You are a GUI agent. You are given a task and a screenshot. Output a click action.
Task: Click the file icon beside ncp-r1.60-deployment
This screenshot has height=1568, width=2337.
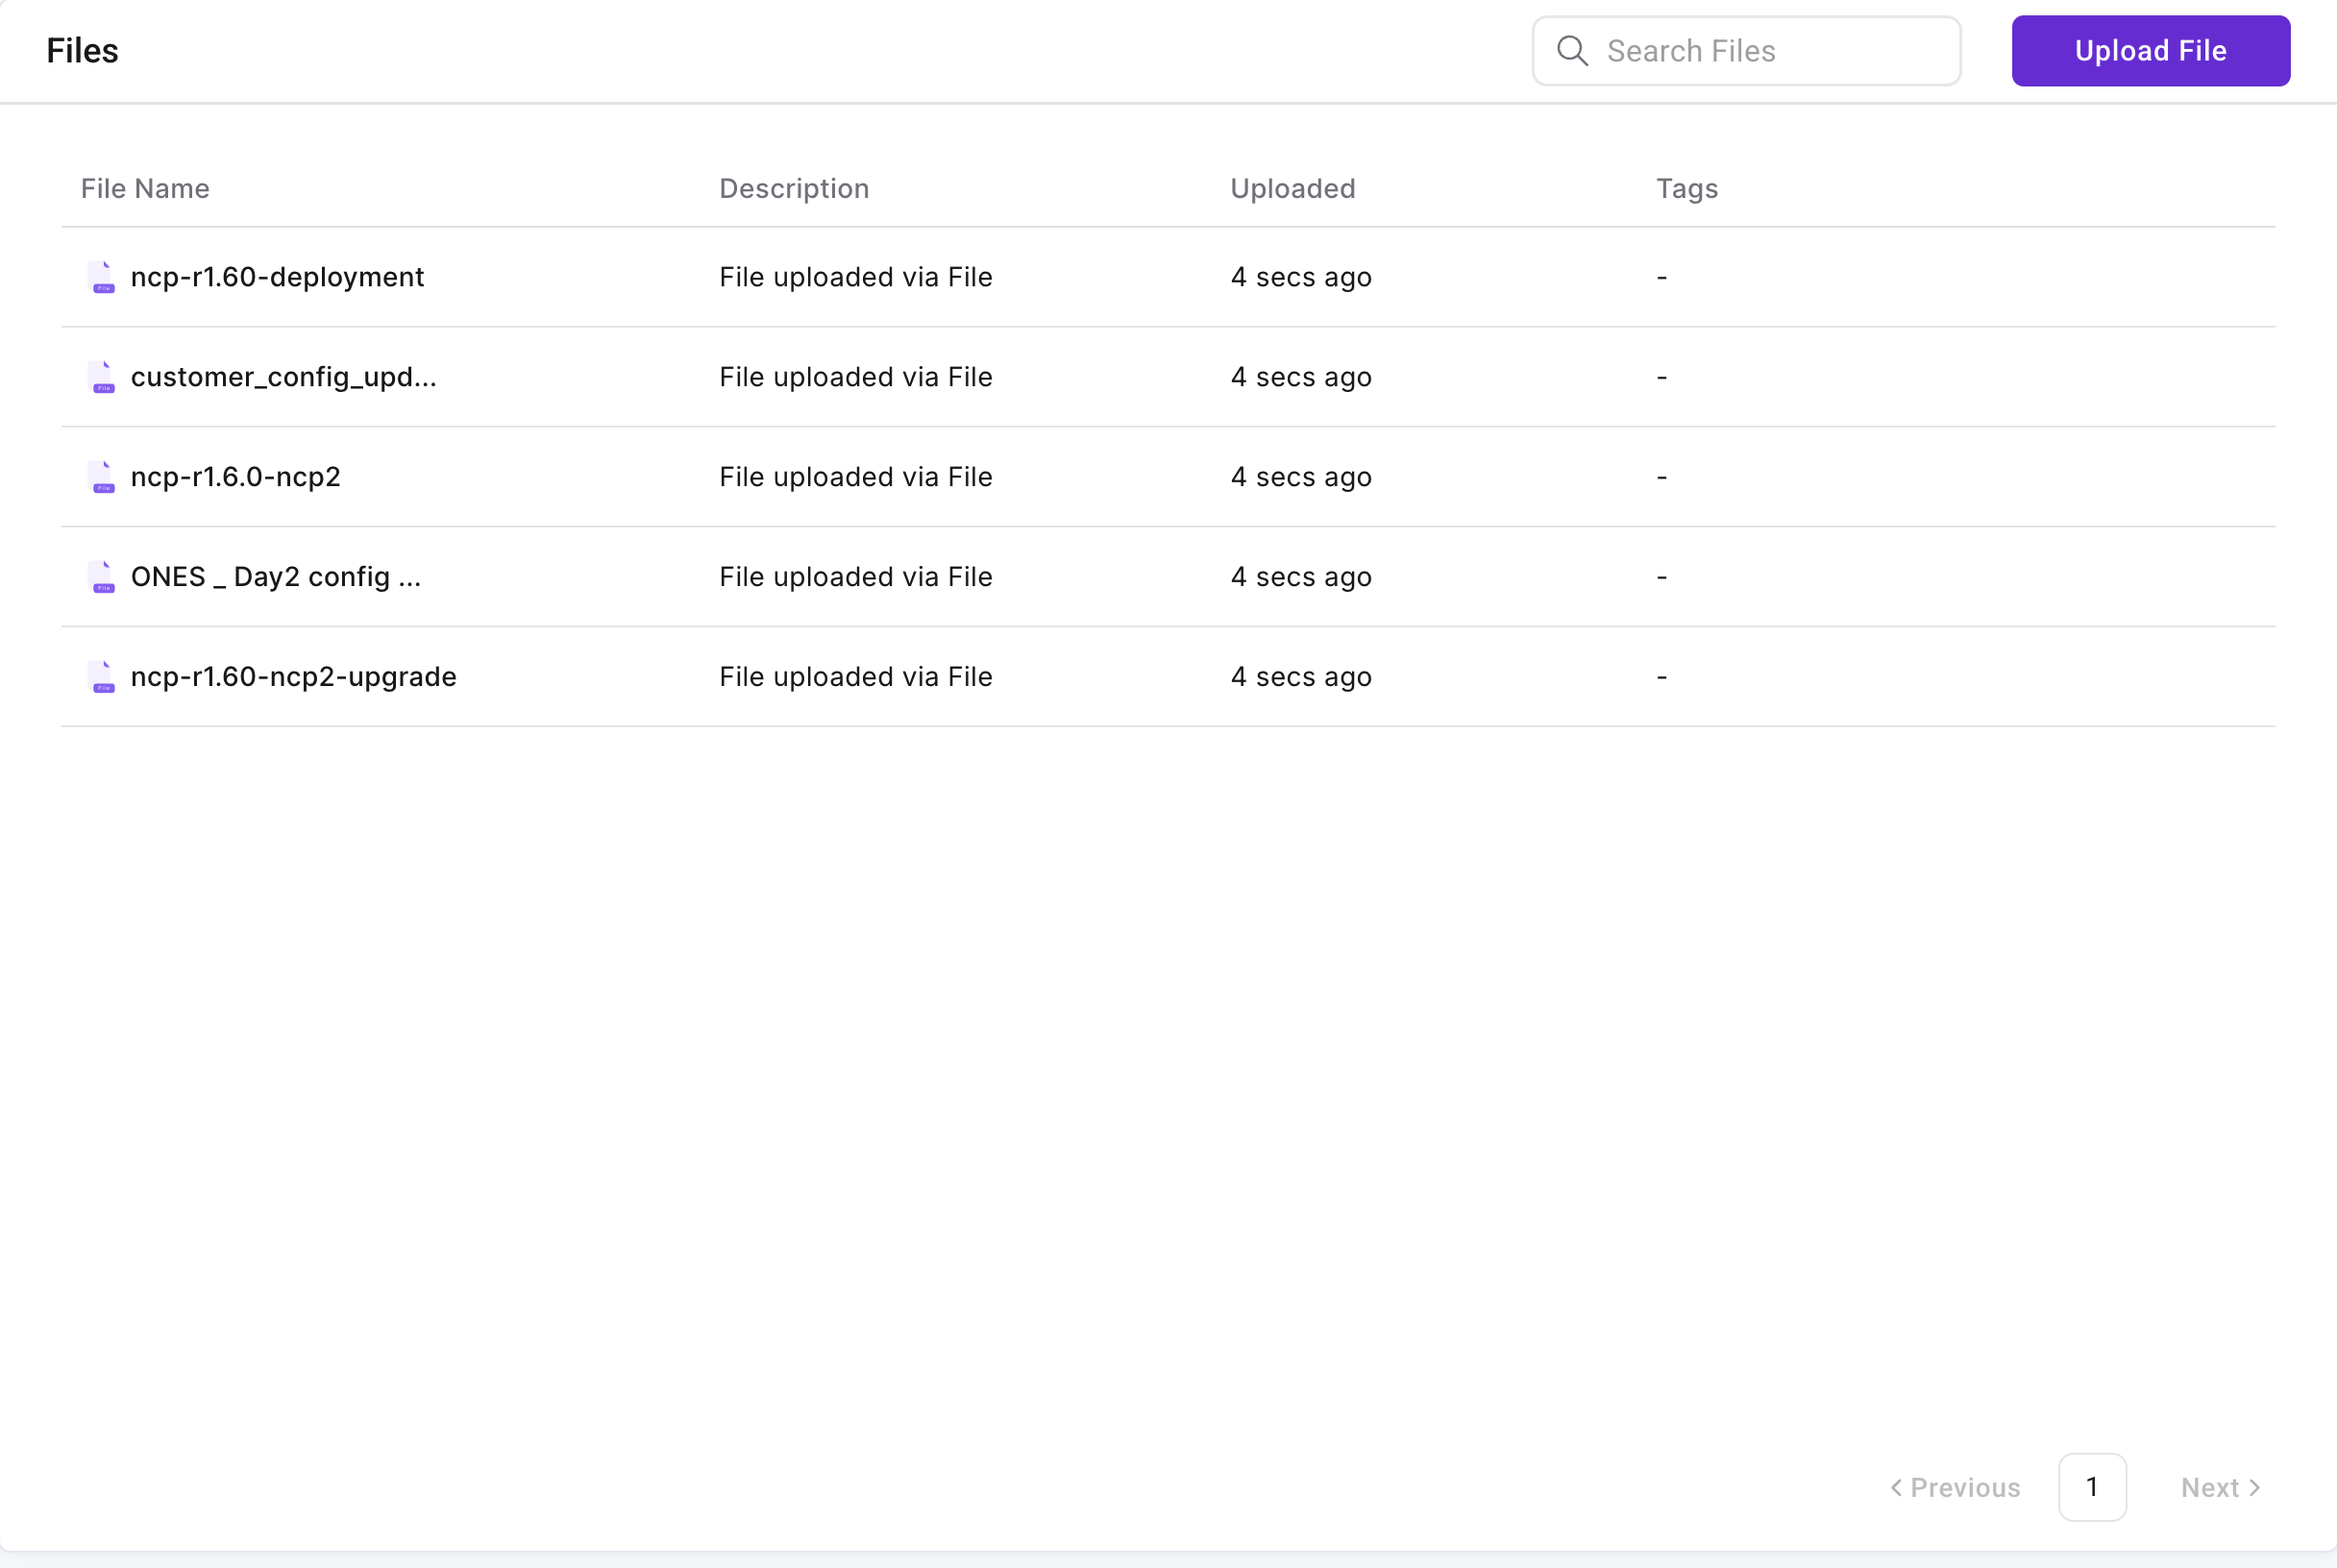pos(102,277)
